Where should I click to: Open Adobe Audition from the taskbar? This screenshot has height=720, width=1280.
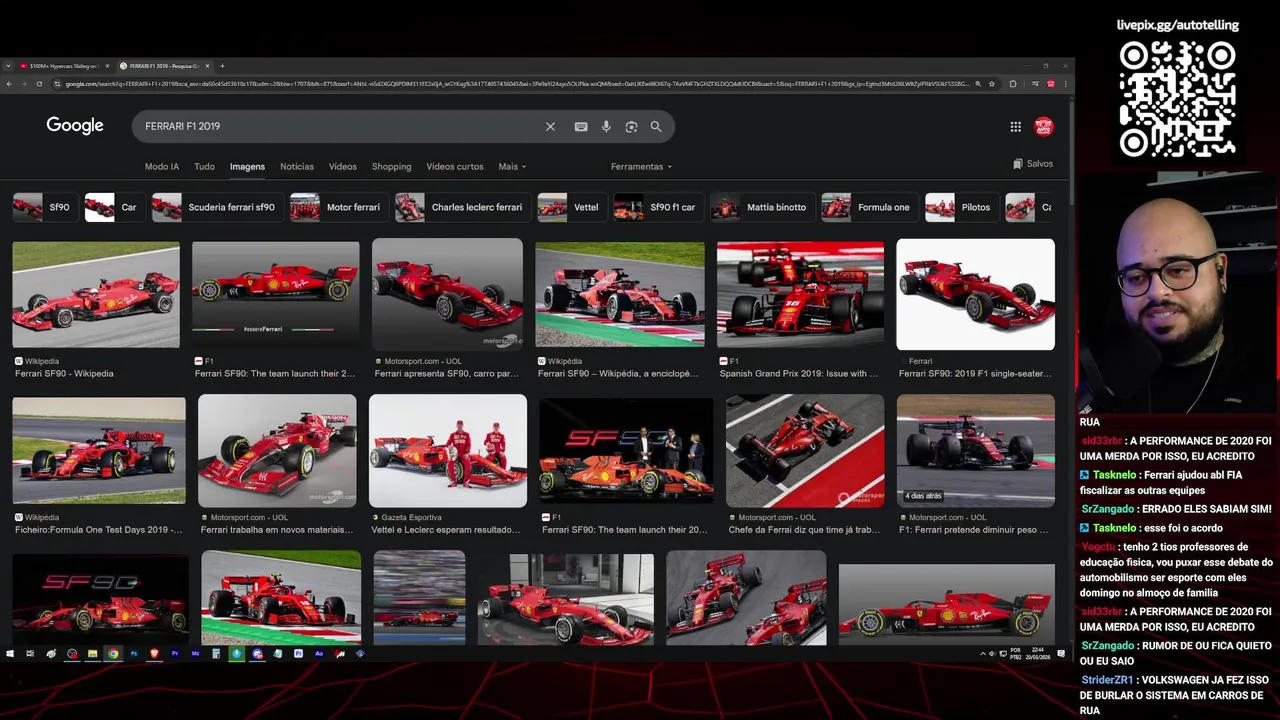[319, 653]
